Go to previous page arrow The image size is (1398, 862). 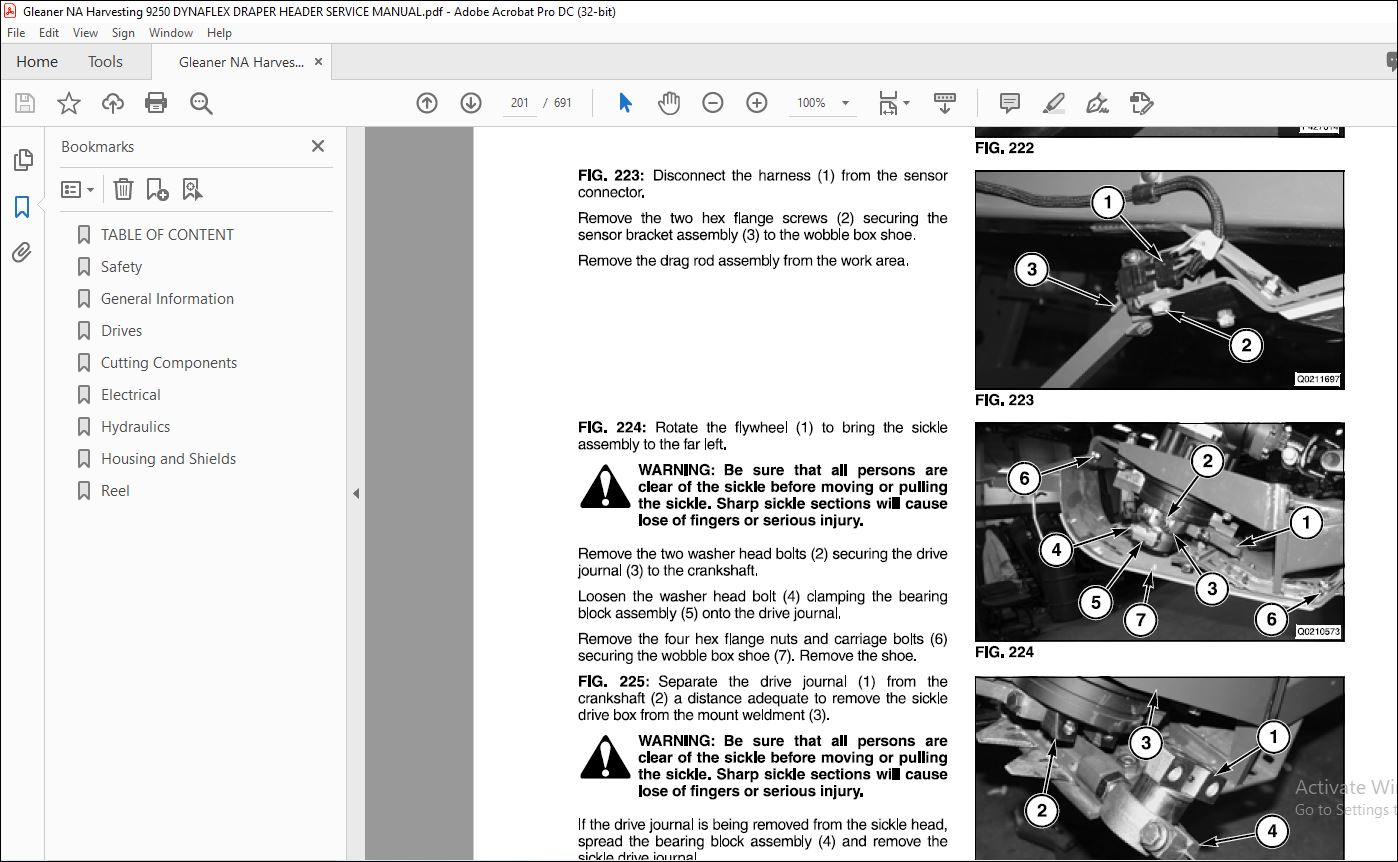tap(427, 103)
